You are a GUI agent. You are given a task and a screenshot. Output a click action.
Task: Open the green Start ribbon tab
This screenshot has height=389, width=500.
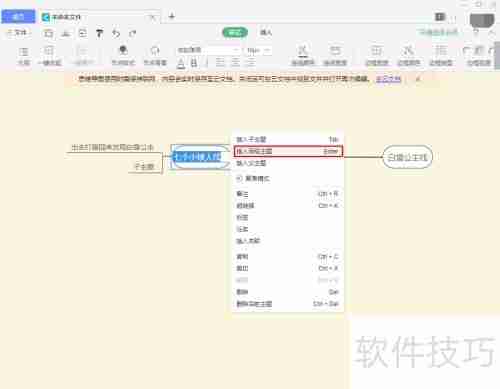[235, 32]
